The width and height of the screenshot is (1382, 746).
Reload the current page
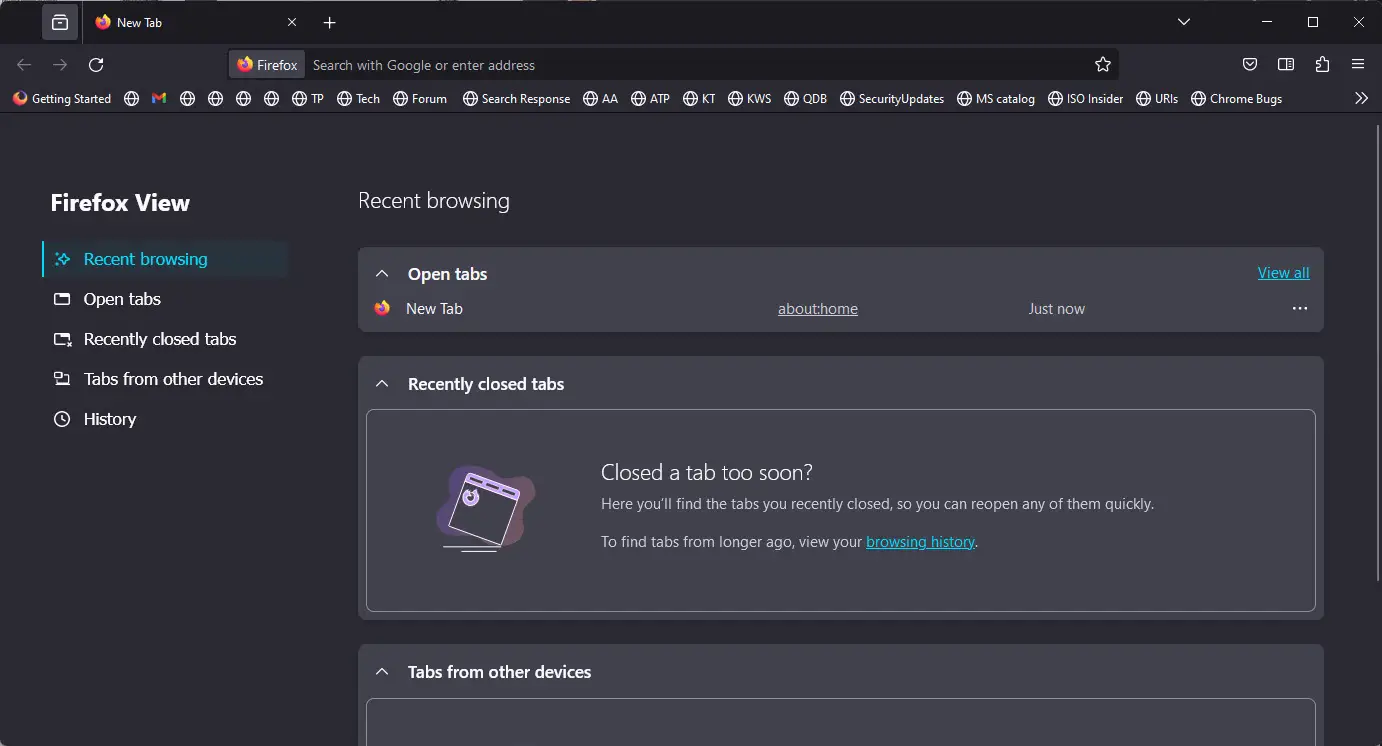coord(96,65)
